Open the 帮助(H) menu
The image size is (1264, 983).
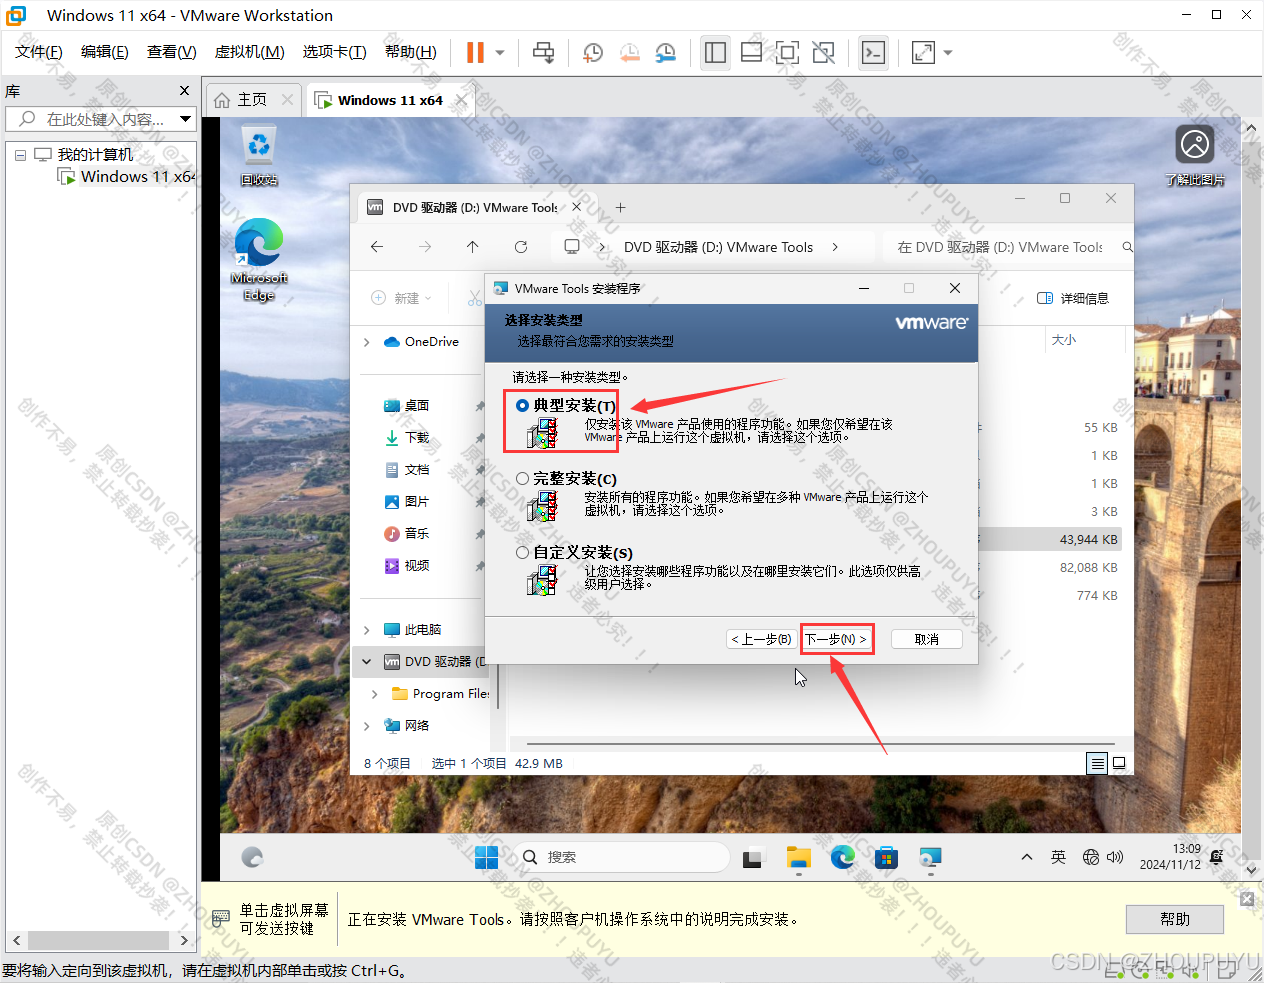coord(410,52)
